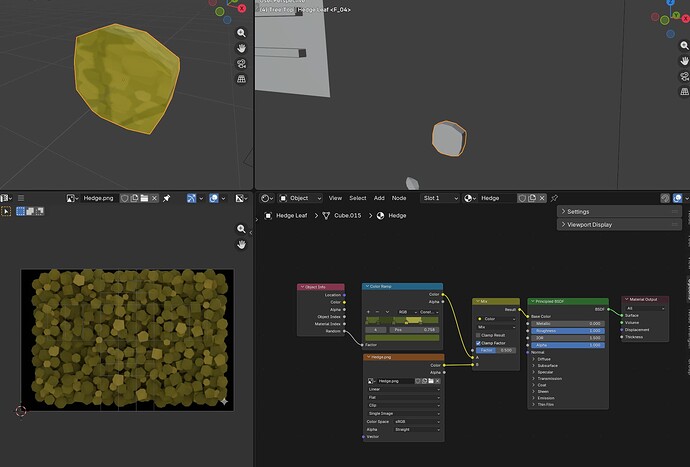This screenshot has height=467, width=690.
Task: Open Object shader type dropdown
Action: coord(301,199)
